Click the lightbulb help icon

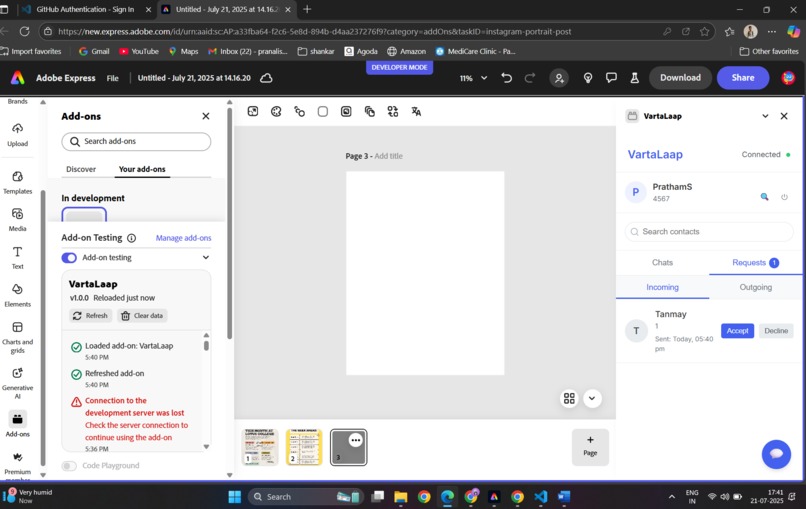(588, 78)
